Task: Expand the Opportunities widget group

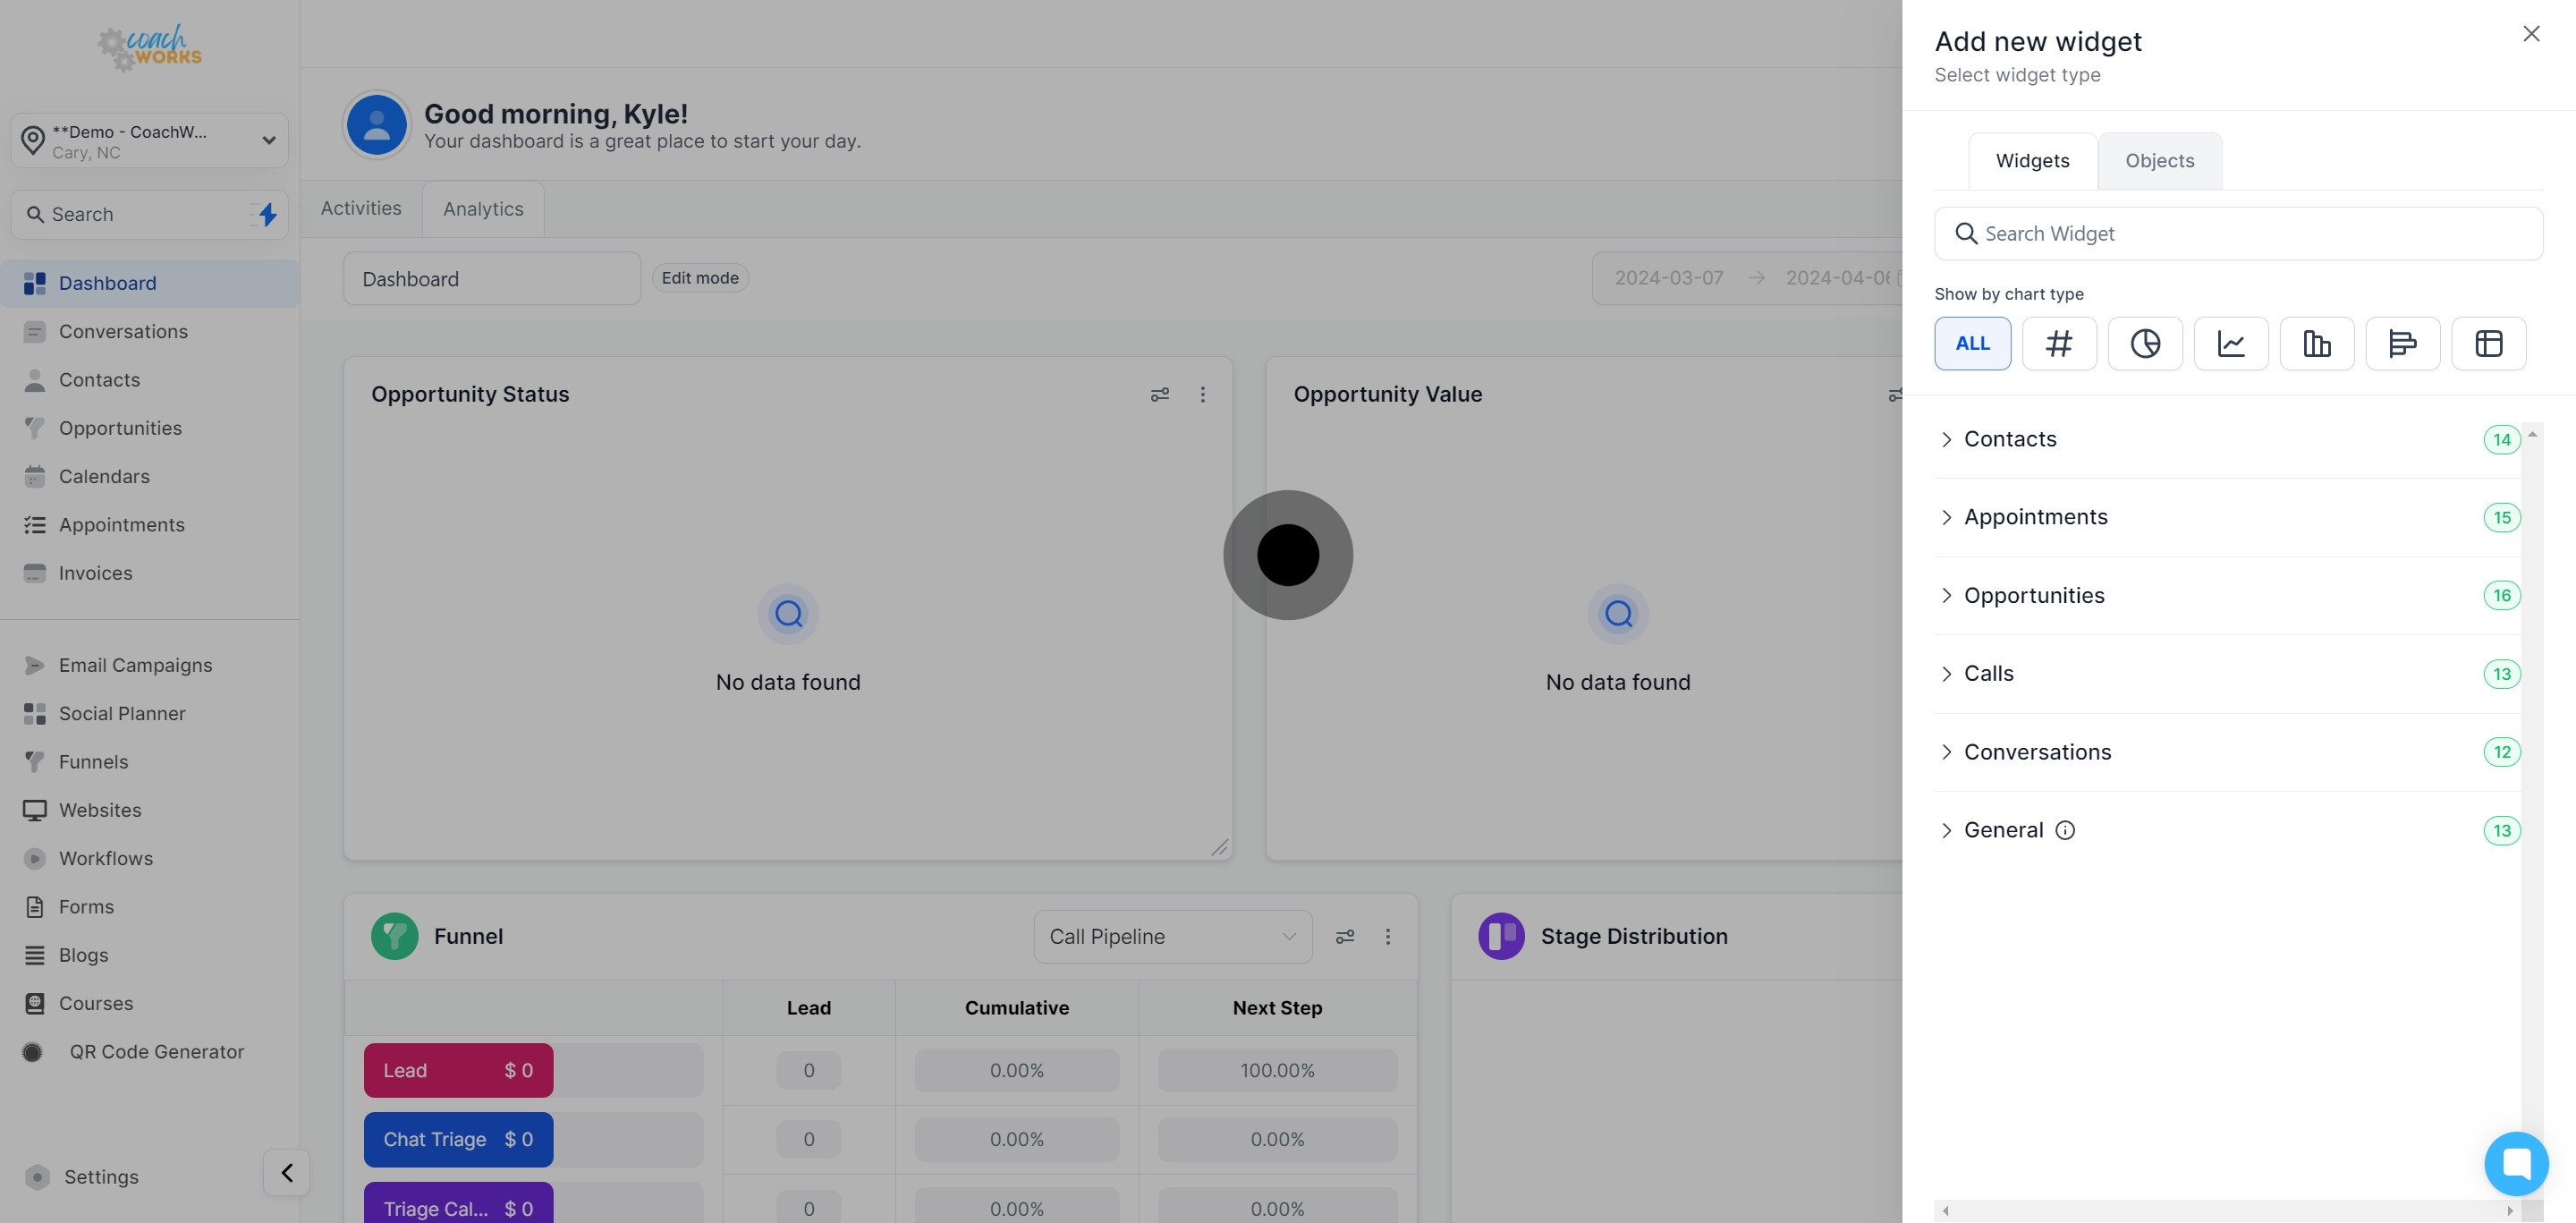Action: (x=2034, y=595)
